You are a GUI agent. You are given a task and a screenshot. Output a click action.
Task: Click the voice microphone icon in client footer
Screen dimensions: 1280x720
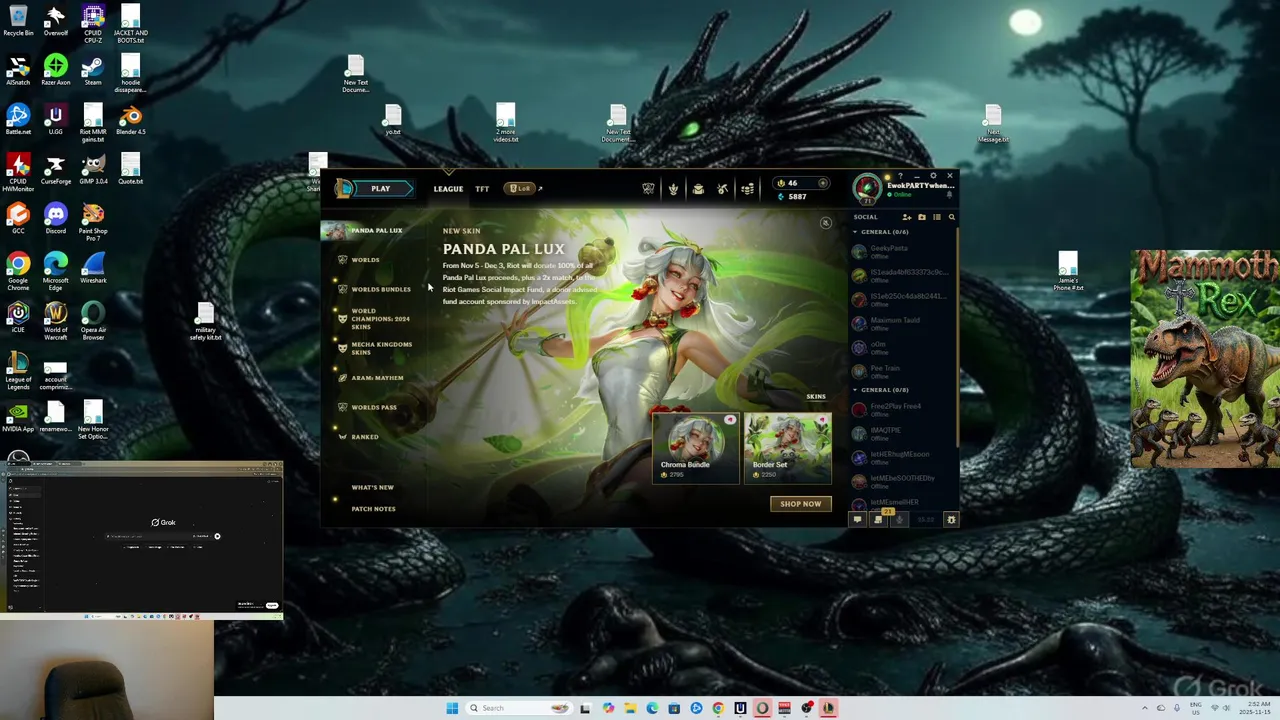click(900, 519)
